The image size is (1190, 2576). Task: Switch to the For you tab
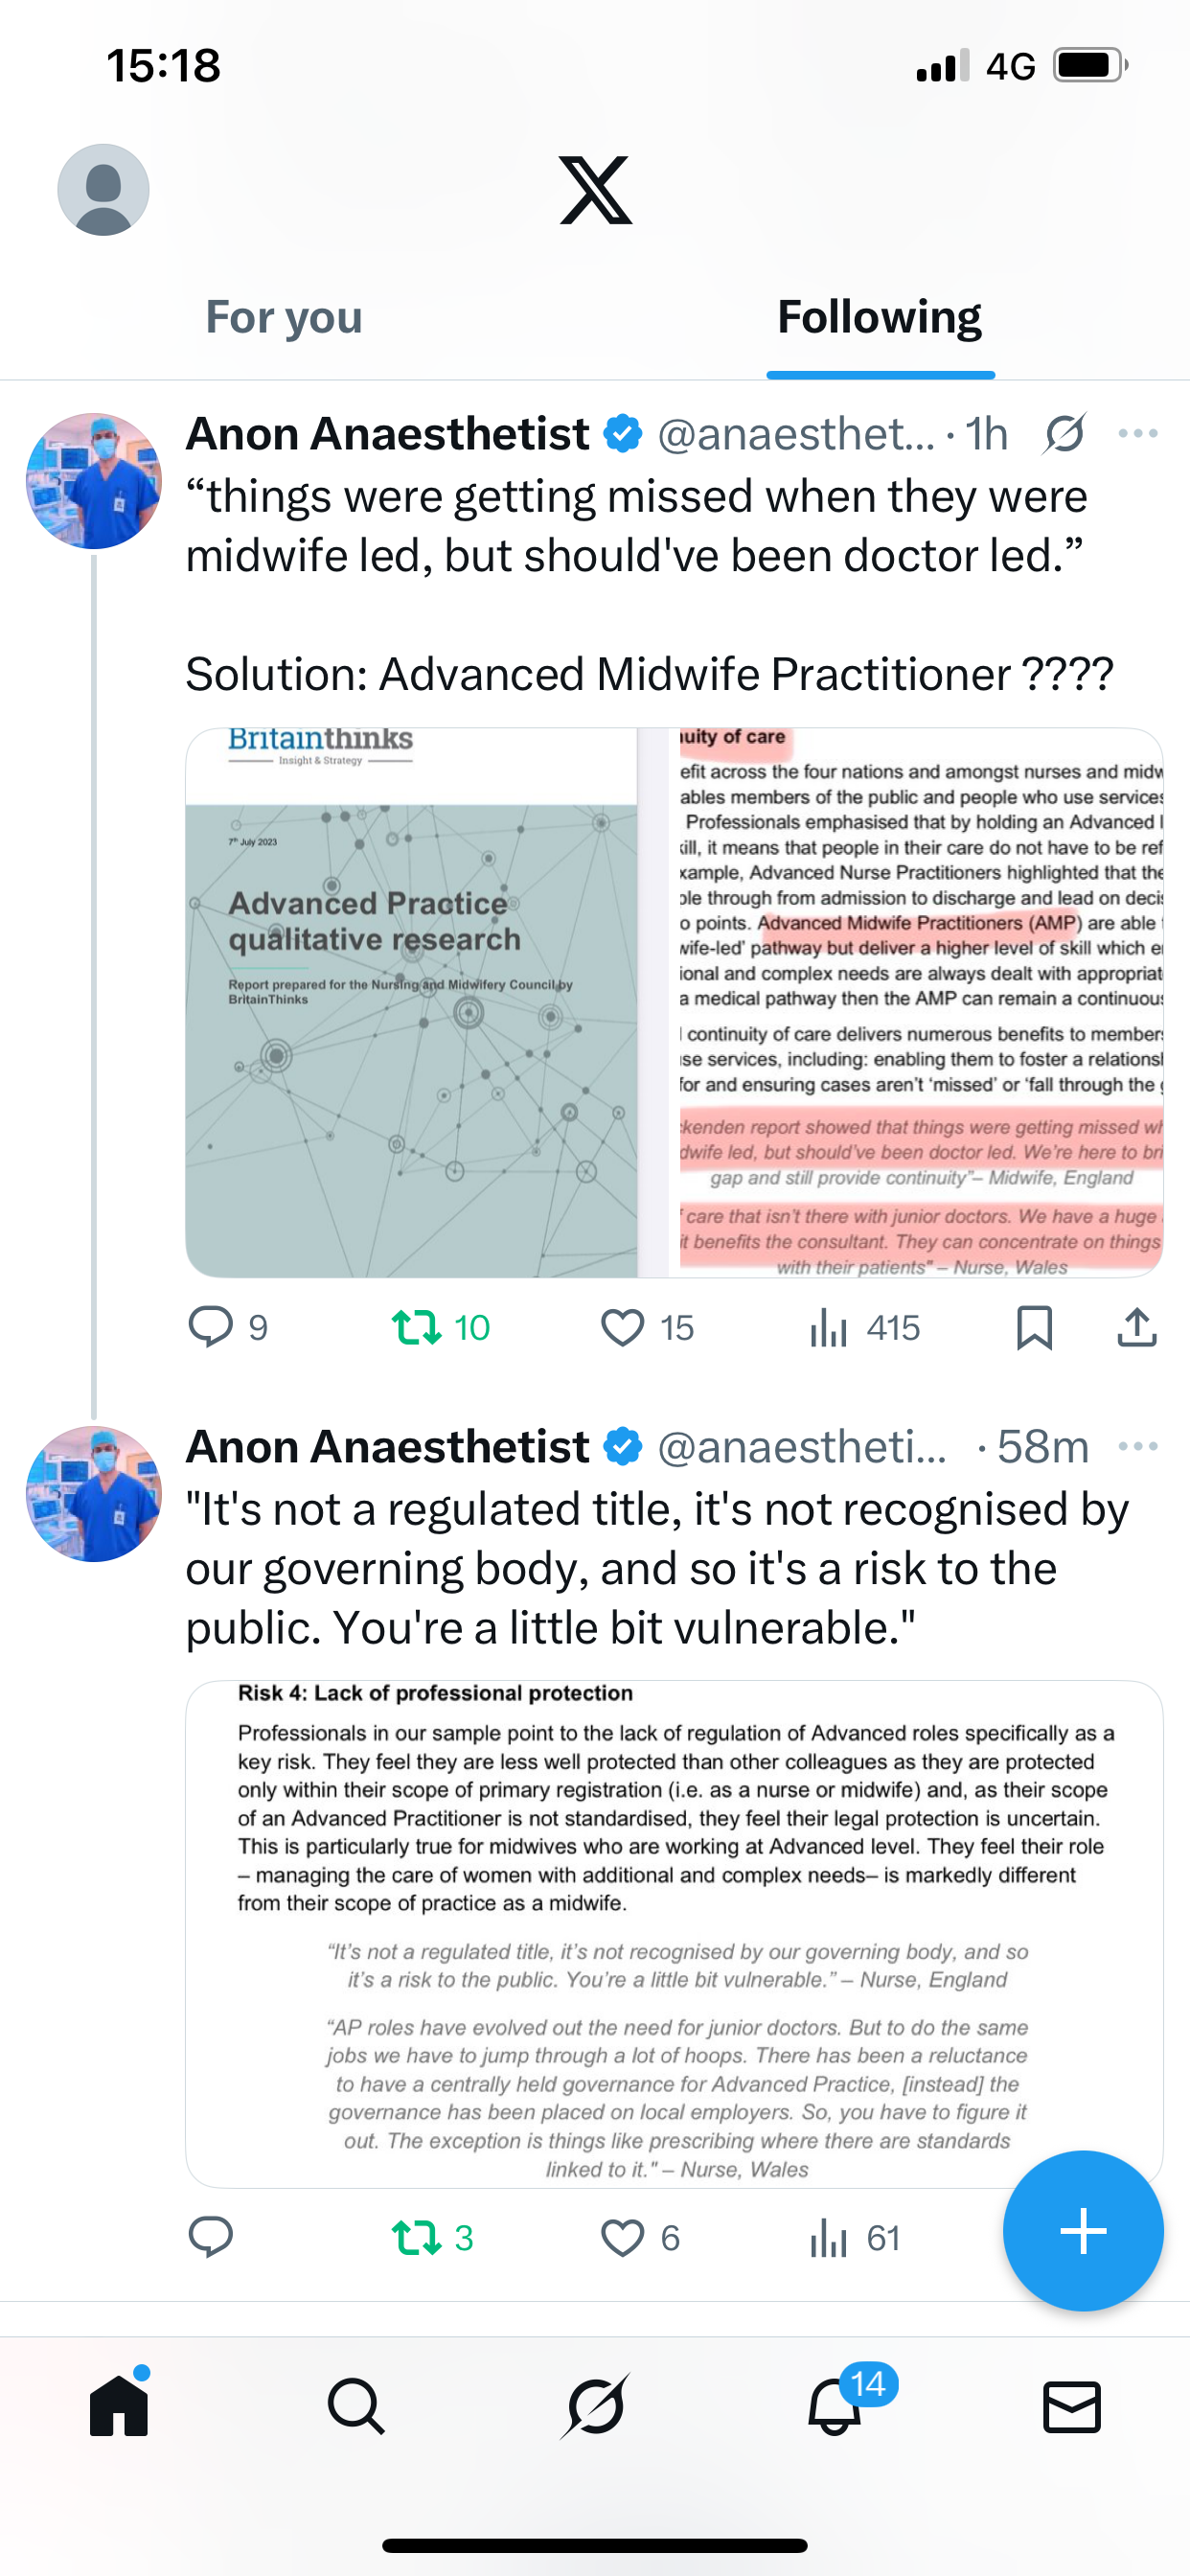(284, 317)
